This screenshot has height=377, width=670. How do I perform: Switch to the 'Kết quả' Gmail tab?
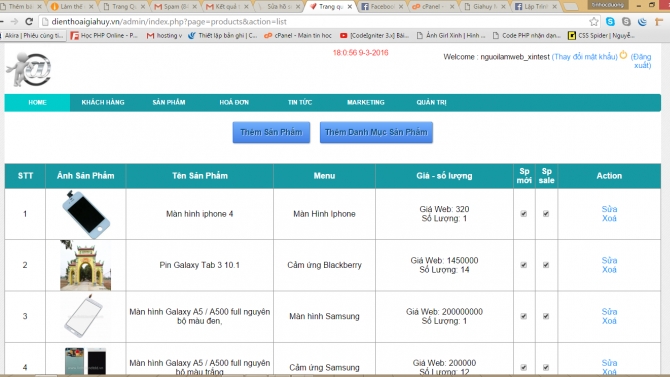tap(226, 6)
